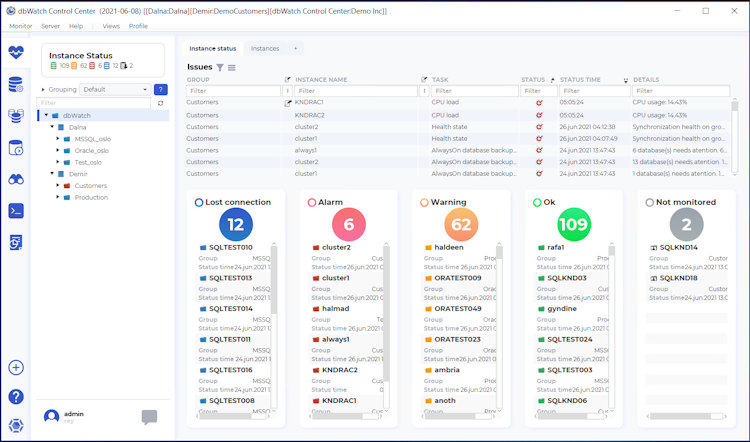Viewport: 750px width, 442px height.
Task: Expand the Test_oslo tree node
Action: coord(58,162)
